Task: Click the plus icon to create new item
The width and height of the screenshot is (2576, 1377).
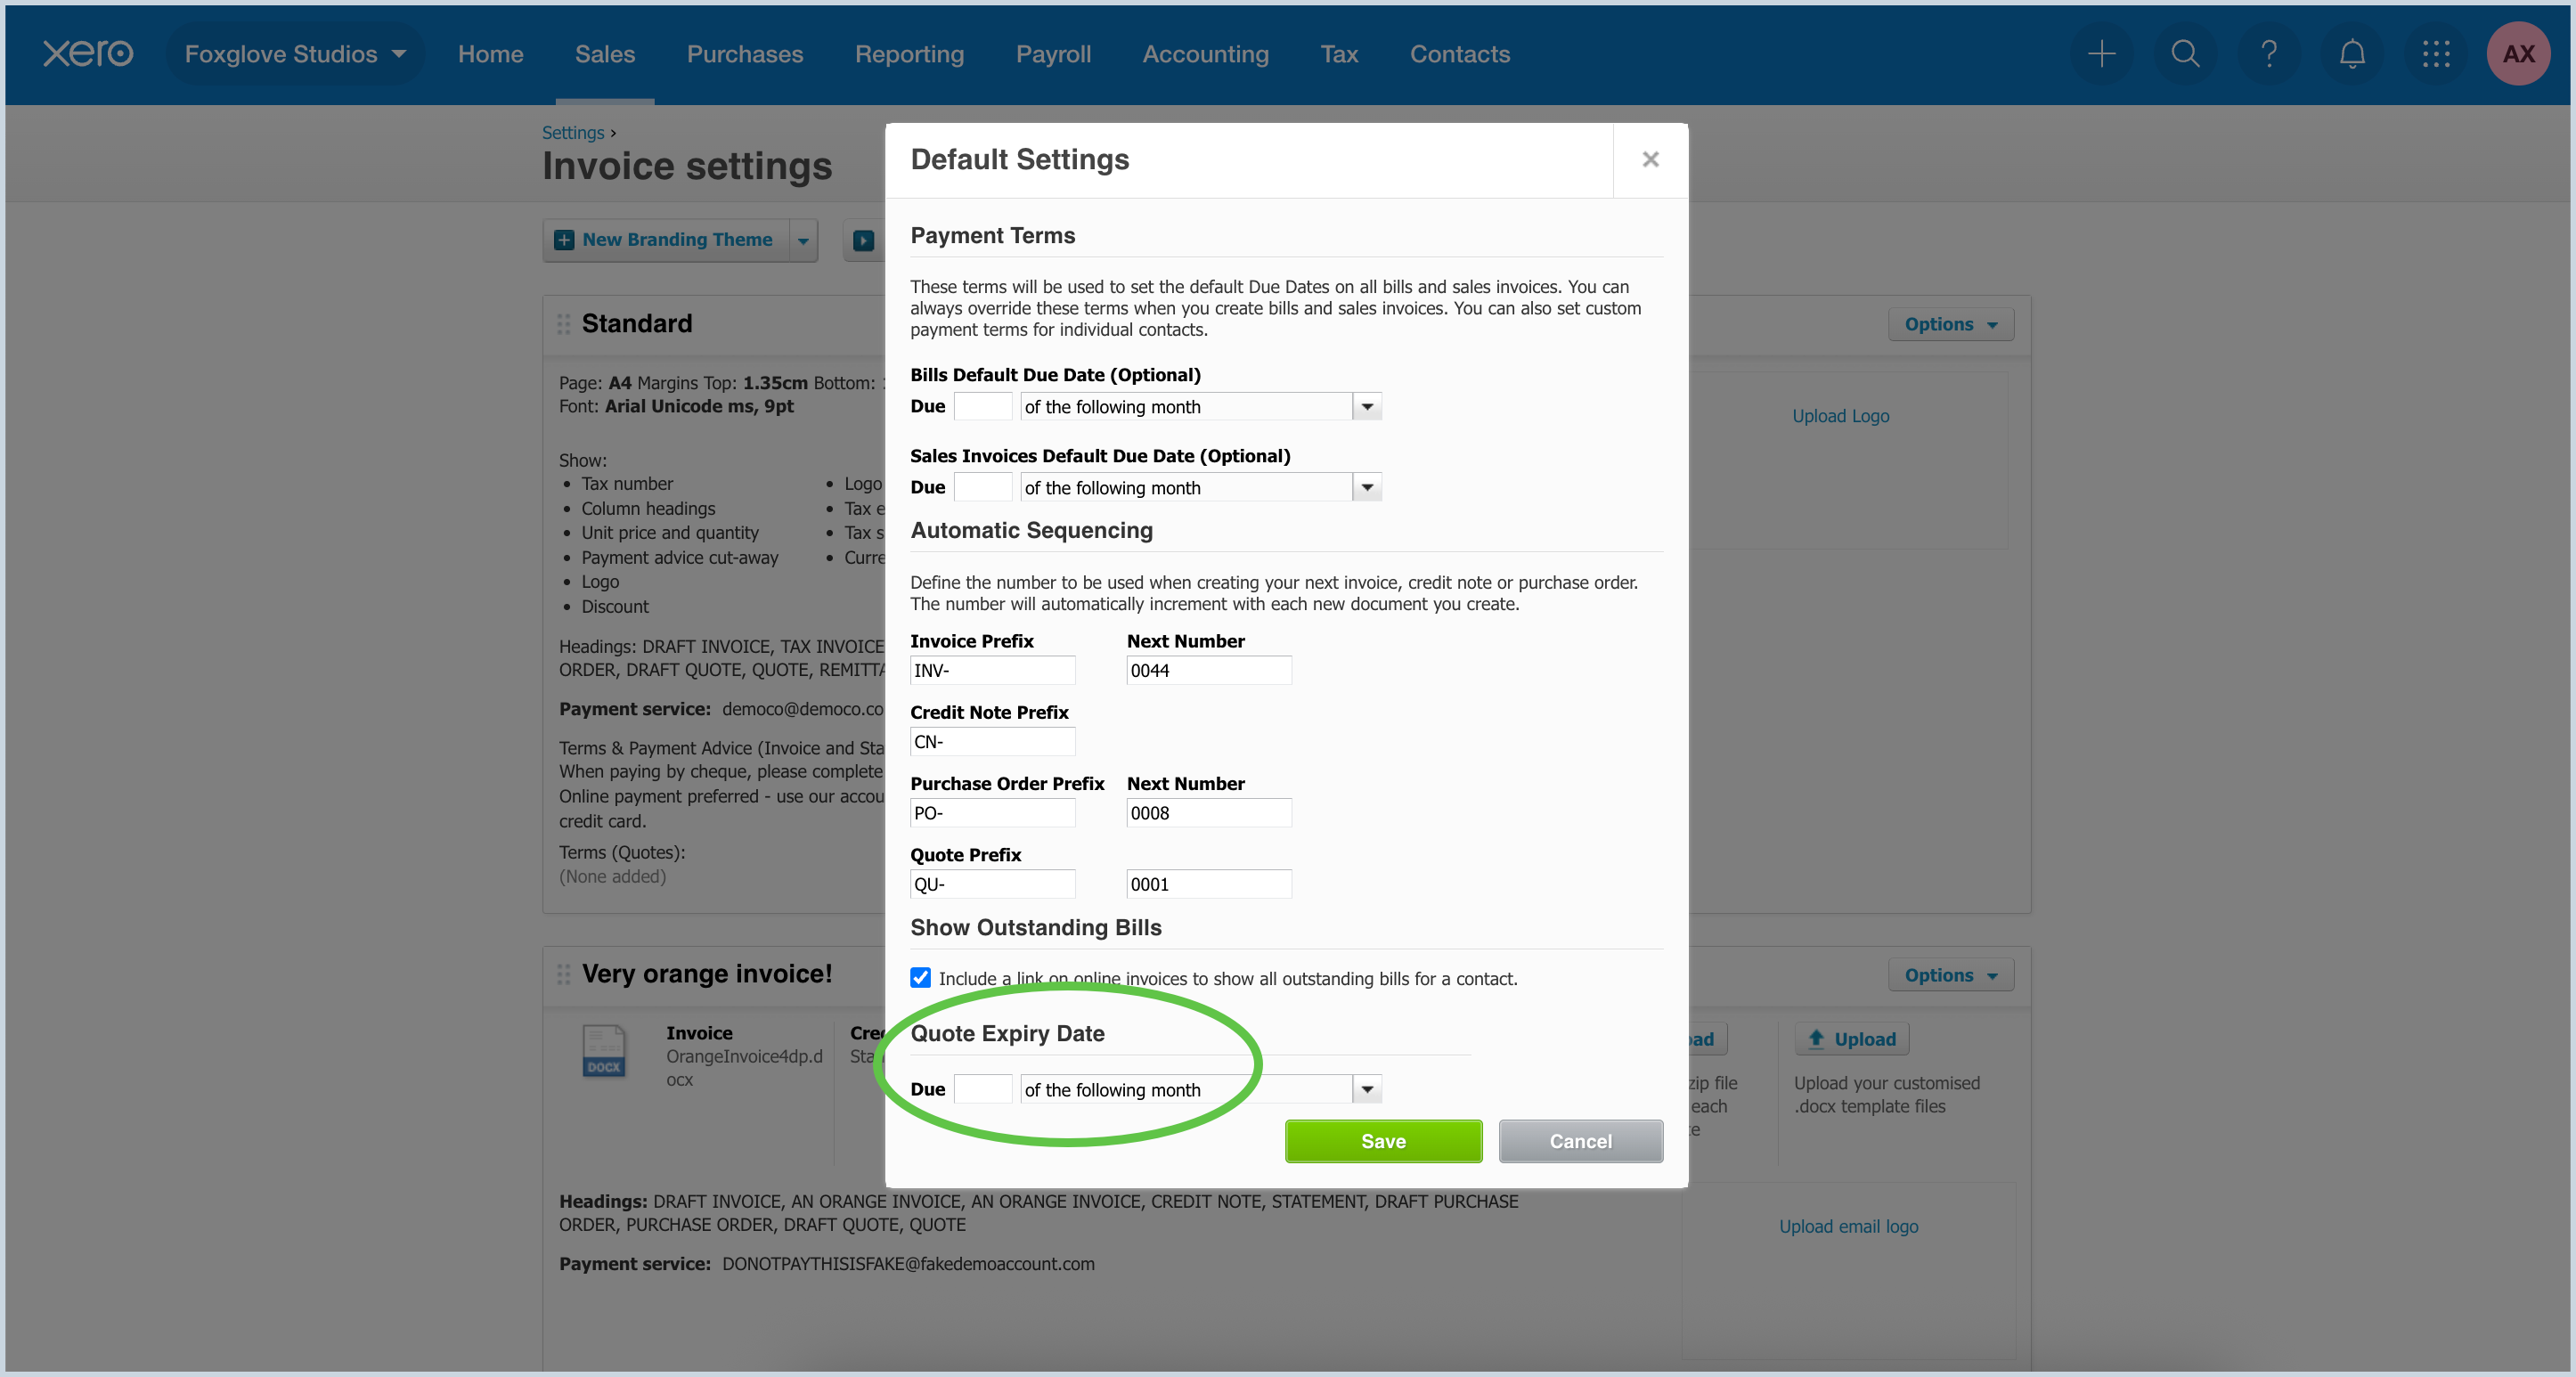Action: click(x=2102, y=54)
